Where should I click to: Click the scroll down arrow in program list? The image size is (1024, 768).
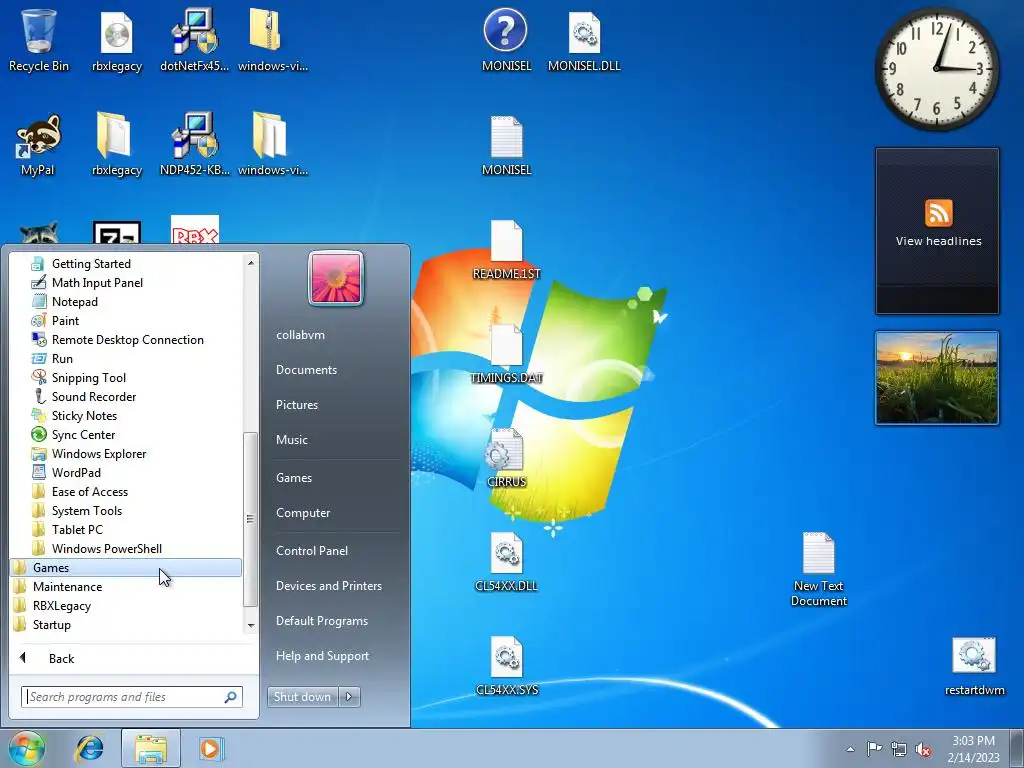coord(251,626)
